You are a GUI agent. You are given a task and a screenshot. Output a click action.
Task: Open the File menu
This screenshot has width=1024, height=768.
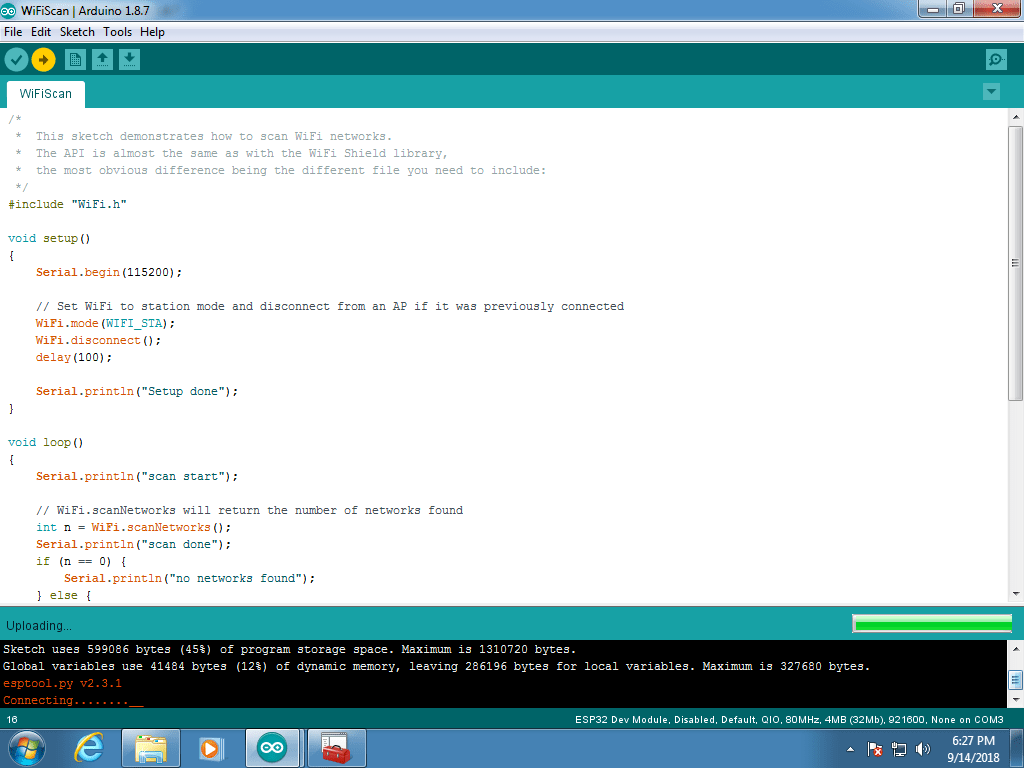coord(13,32)
